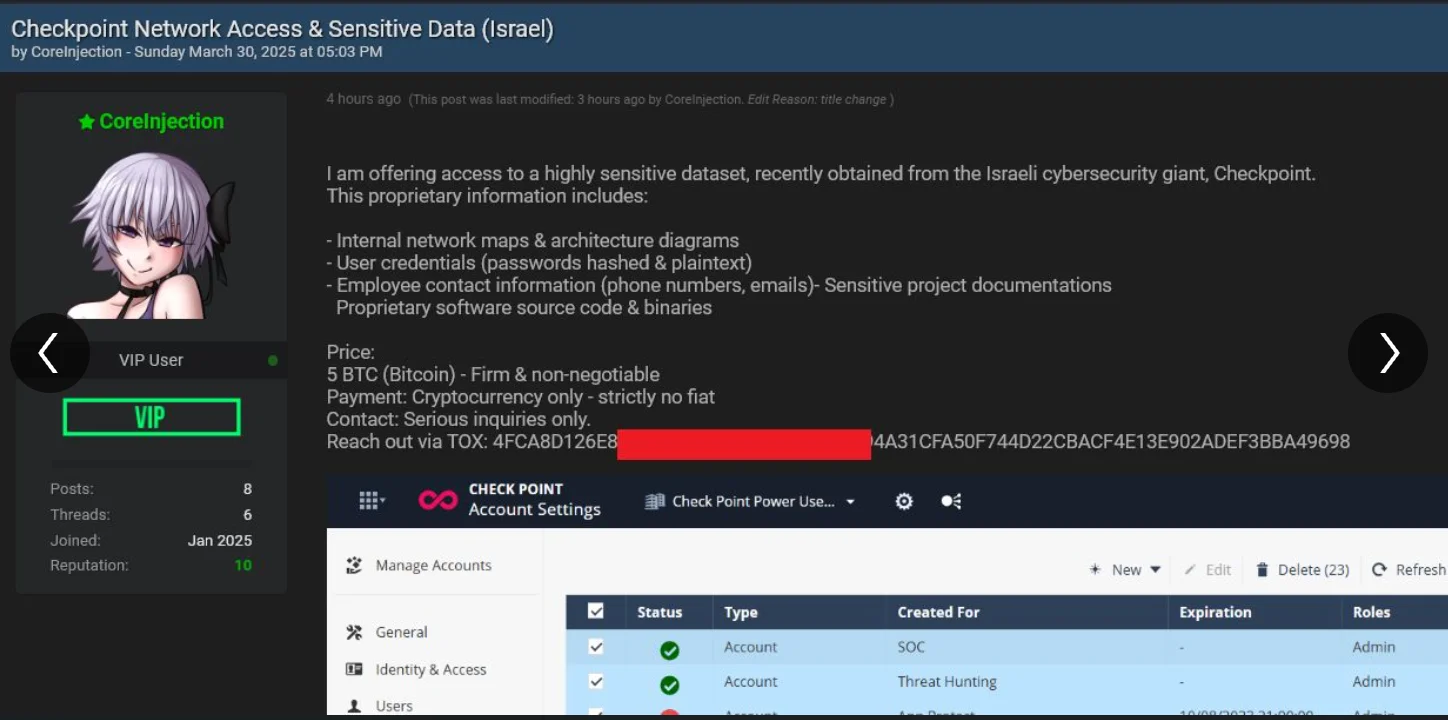Click the green VIP badge
The image size is (1448, 720).
151,417
